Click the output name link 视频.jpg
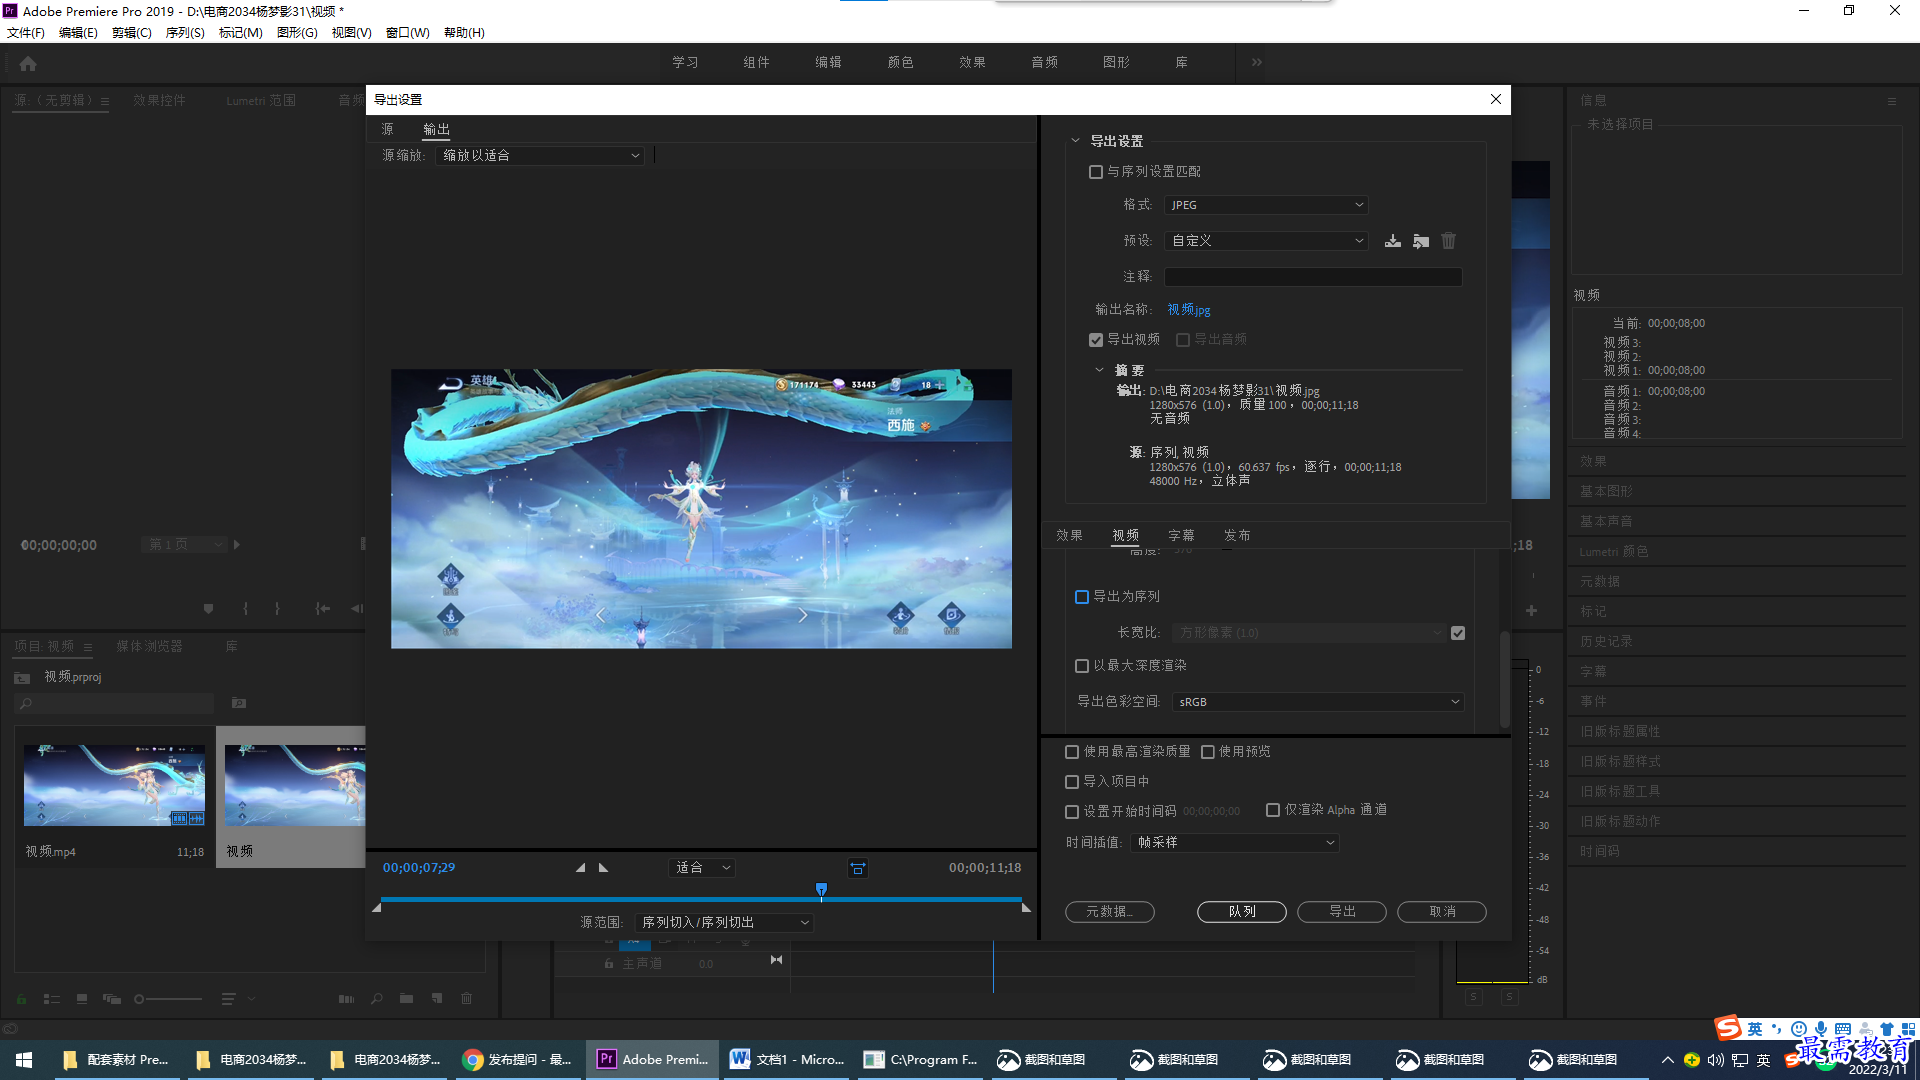 point(1189,310)
